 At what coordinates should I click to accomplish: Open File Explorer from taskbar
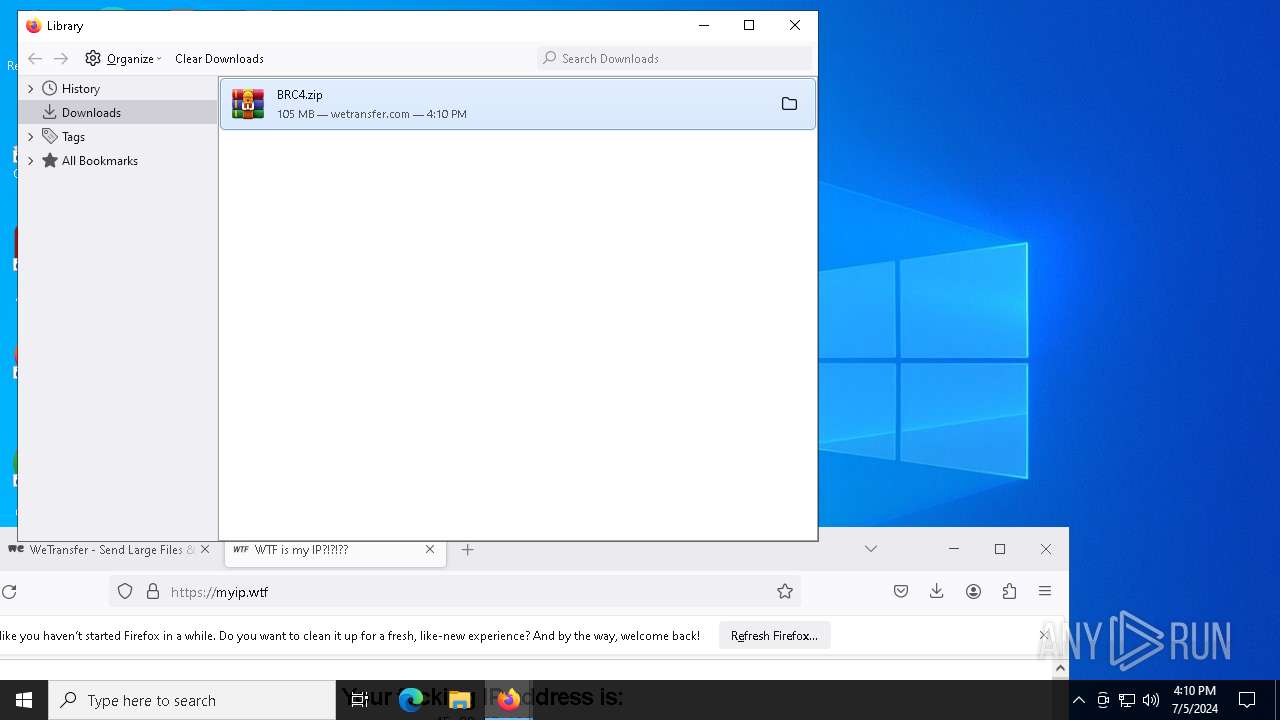[x=460, y=700]
